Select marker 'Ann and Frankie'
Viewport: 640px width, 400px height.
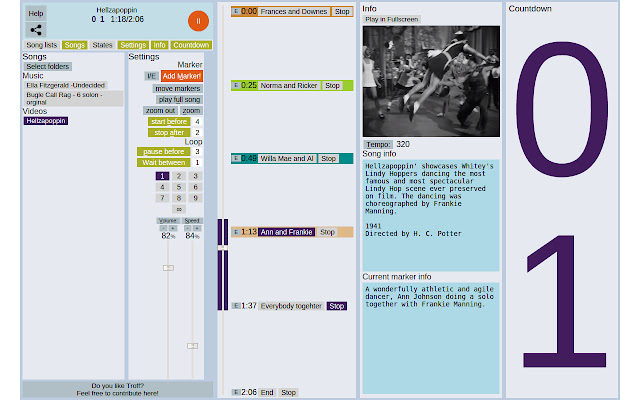point(287,232)
